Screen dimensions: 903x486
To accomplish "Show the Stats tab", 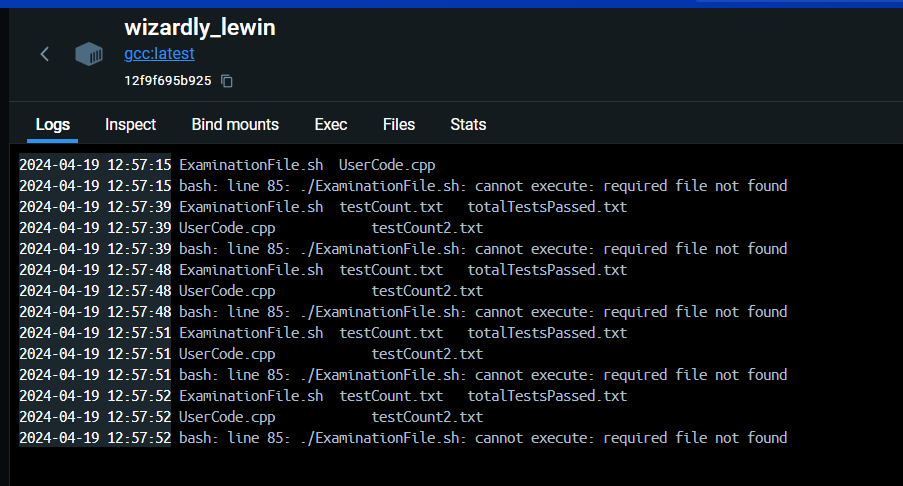I will pos(468,125).
